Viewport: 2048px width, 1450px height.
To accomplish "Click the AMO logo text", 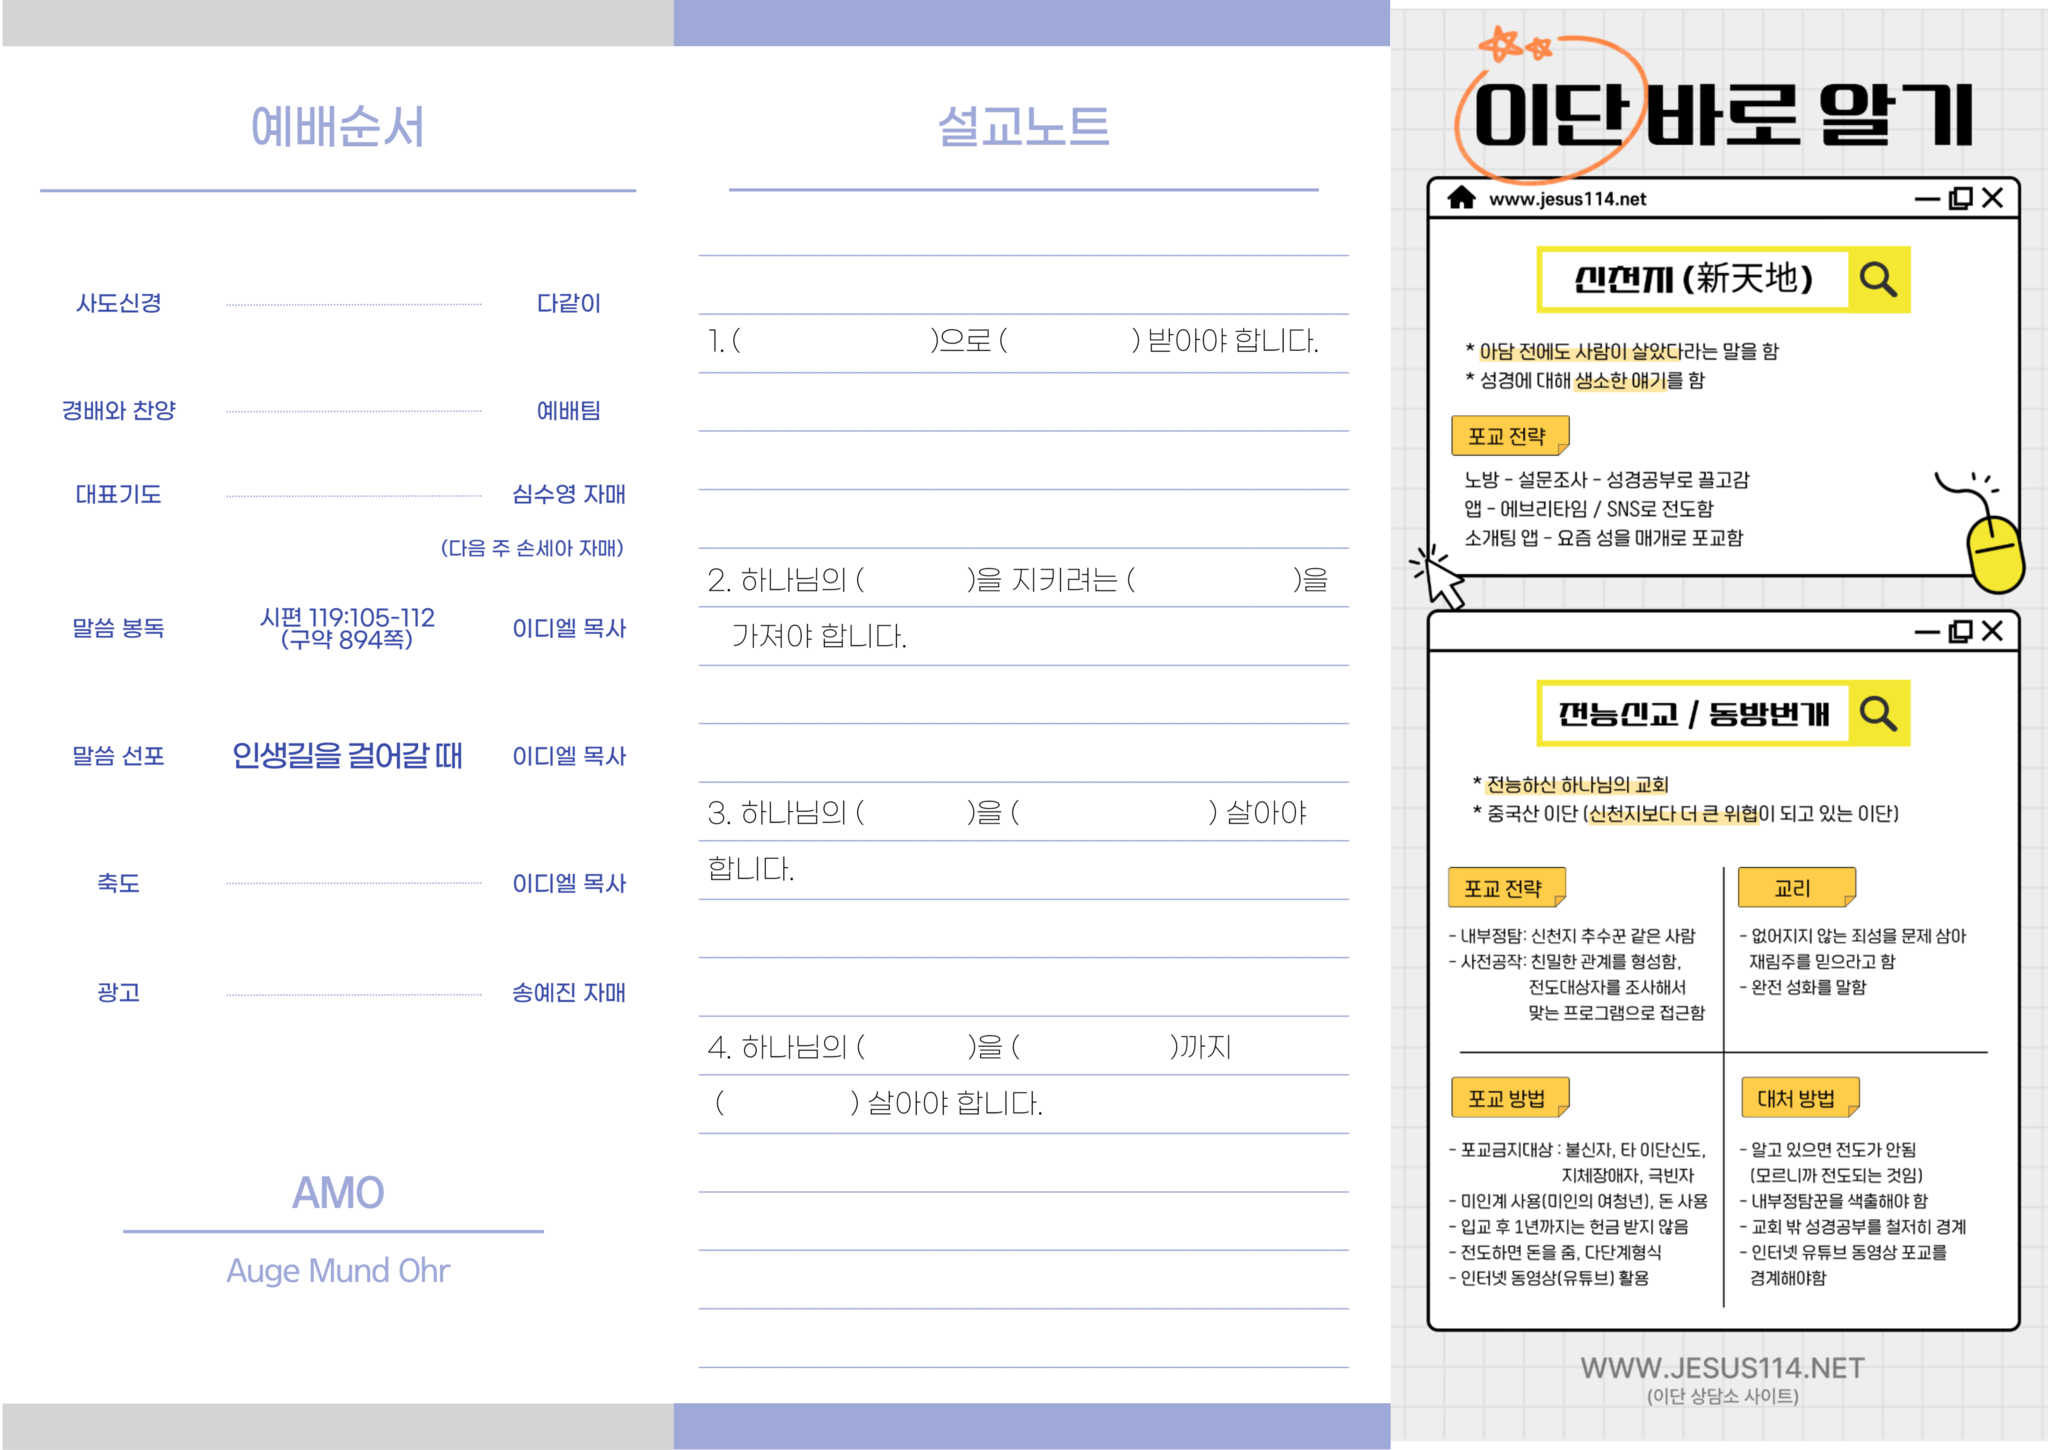I will 338,1192.
